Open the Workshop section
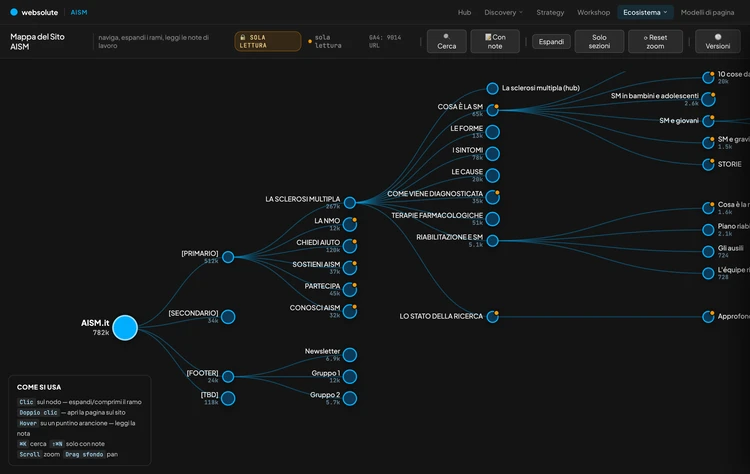 pyautogui.click(x=593, y=12)
